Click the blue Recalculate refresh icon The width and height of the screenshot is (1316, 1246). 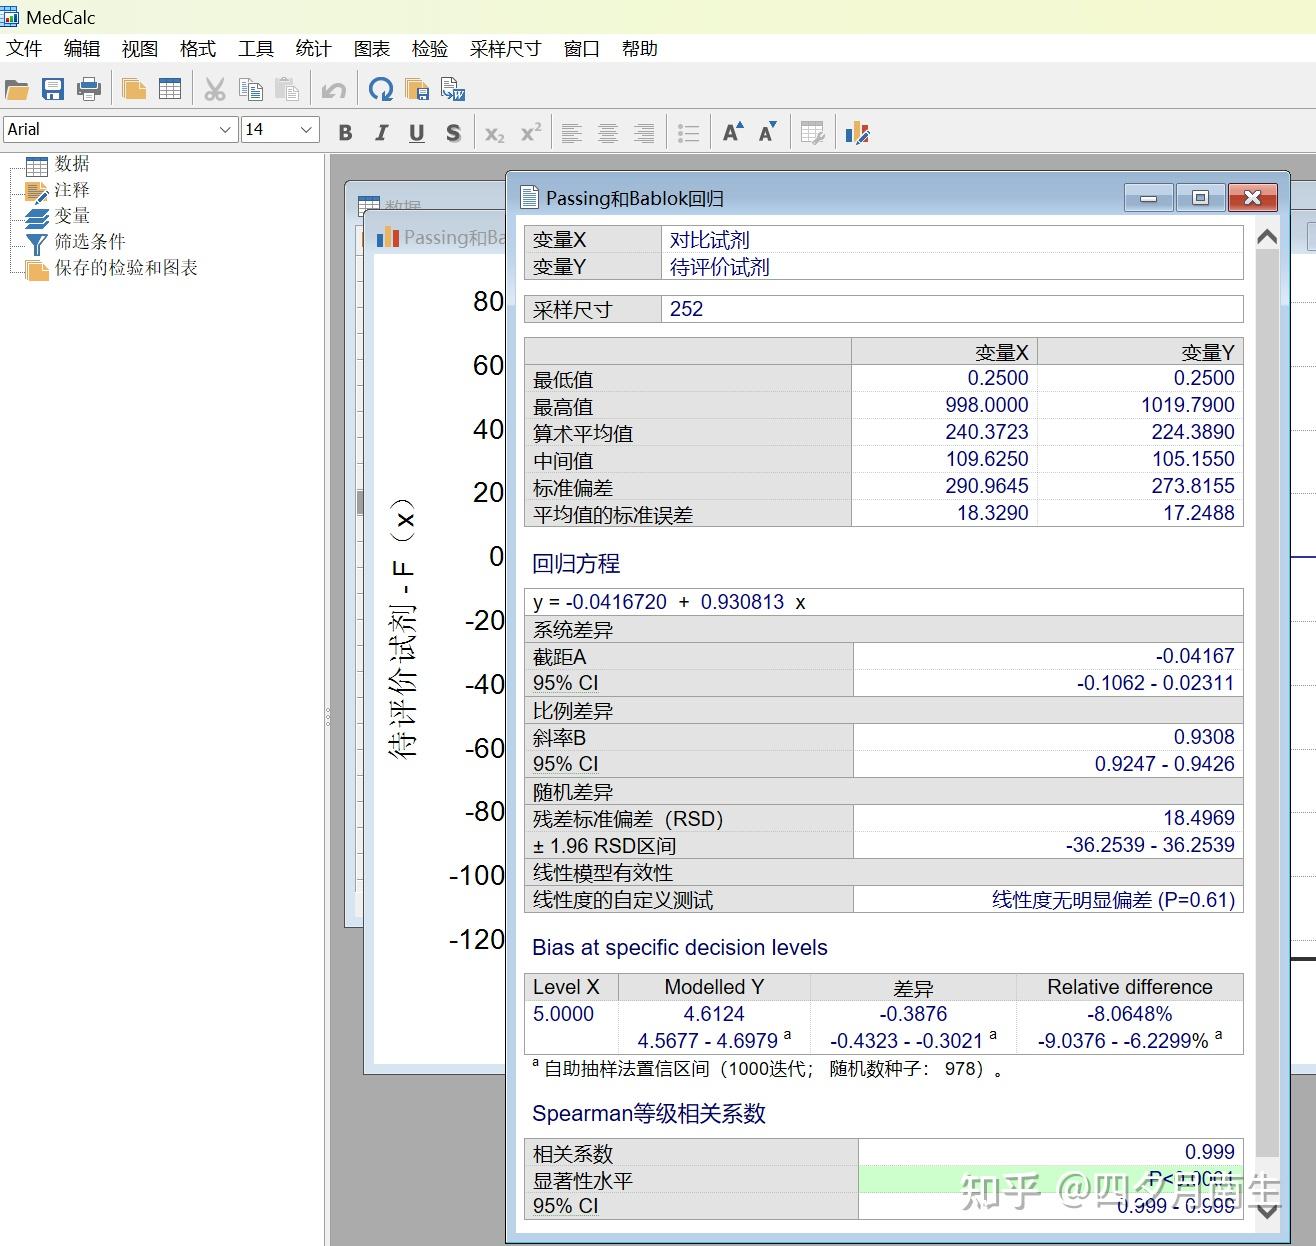[x=380, y=90]
